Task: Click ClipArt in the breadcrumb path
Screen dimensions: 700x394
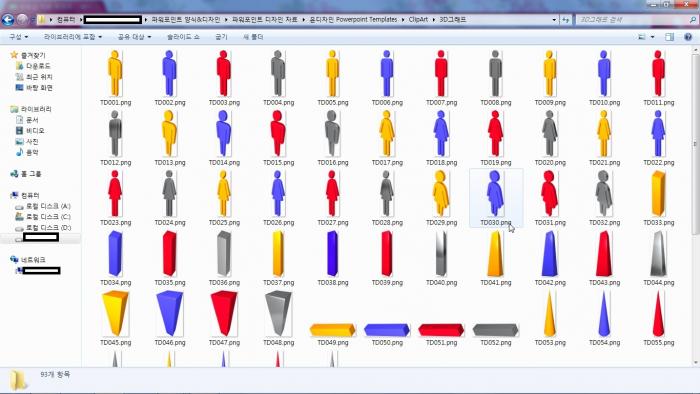Action: coord(418,20)
